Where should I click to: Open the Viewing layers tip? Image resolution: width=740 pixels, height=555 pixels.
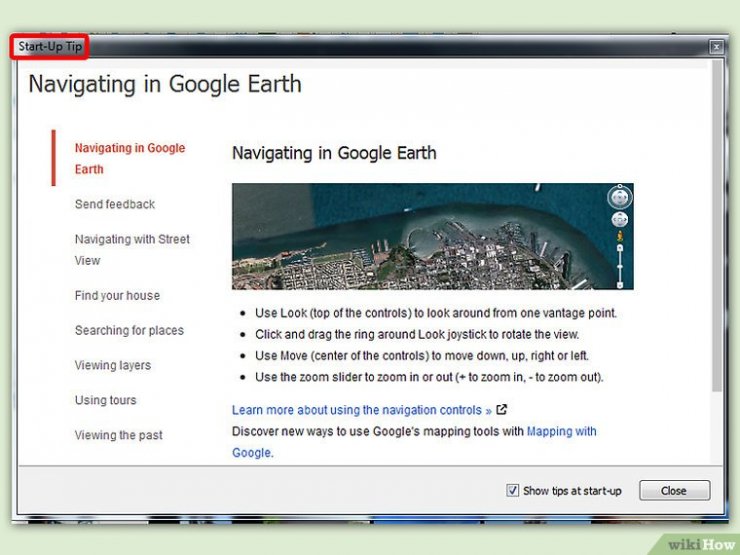click(x=113, y=365)
